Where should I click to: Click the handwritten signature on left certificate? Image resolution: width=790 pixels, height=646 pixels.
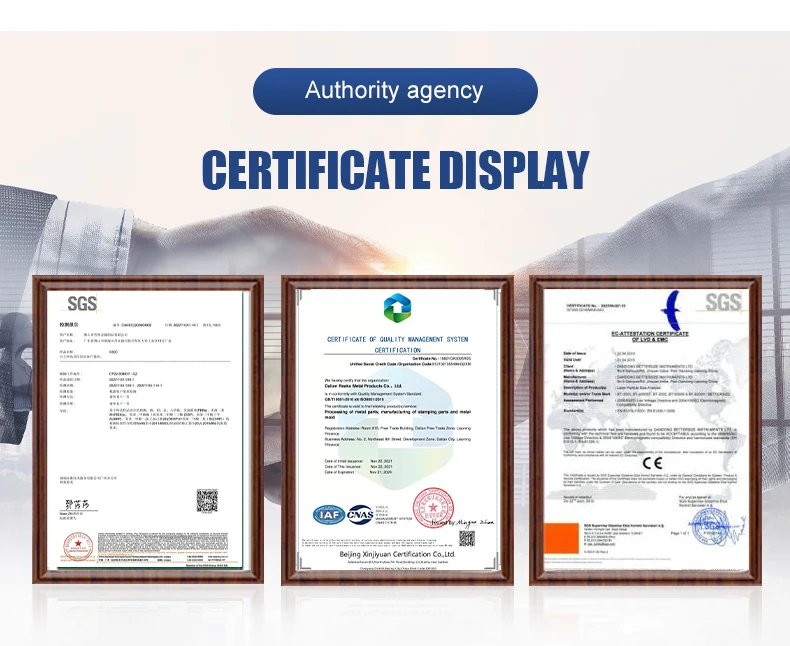[x=77, y=504]
